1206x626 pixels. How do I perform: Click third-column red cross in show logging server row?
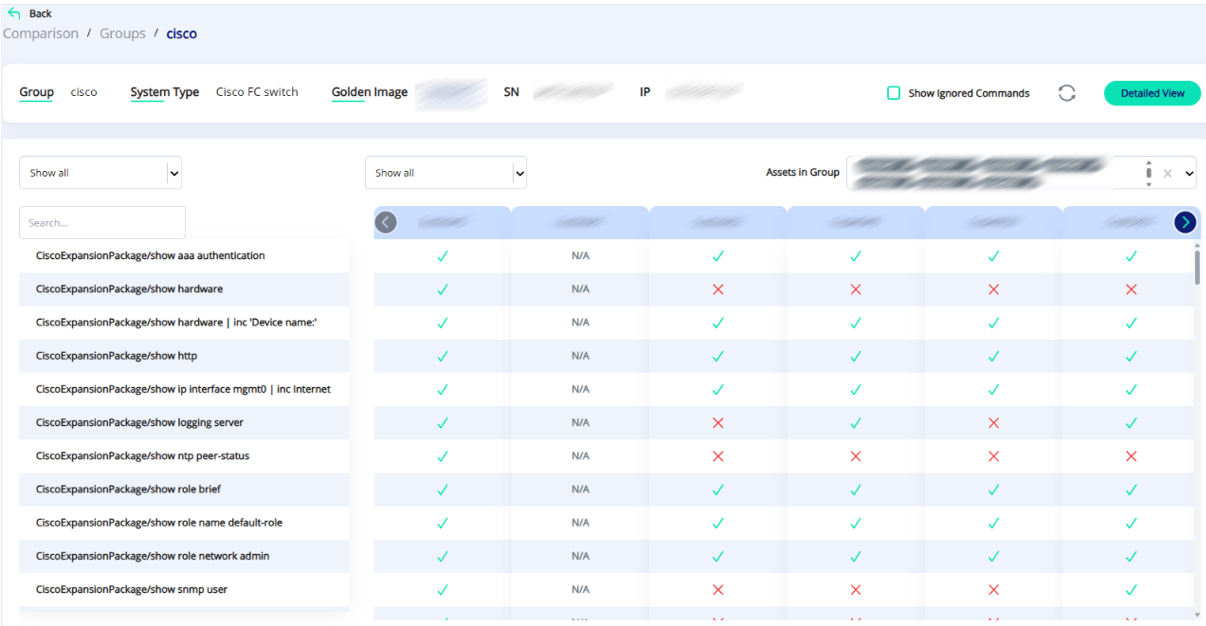tap(717, 423)
